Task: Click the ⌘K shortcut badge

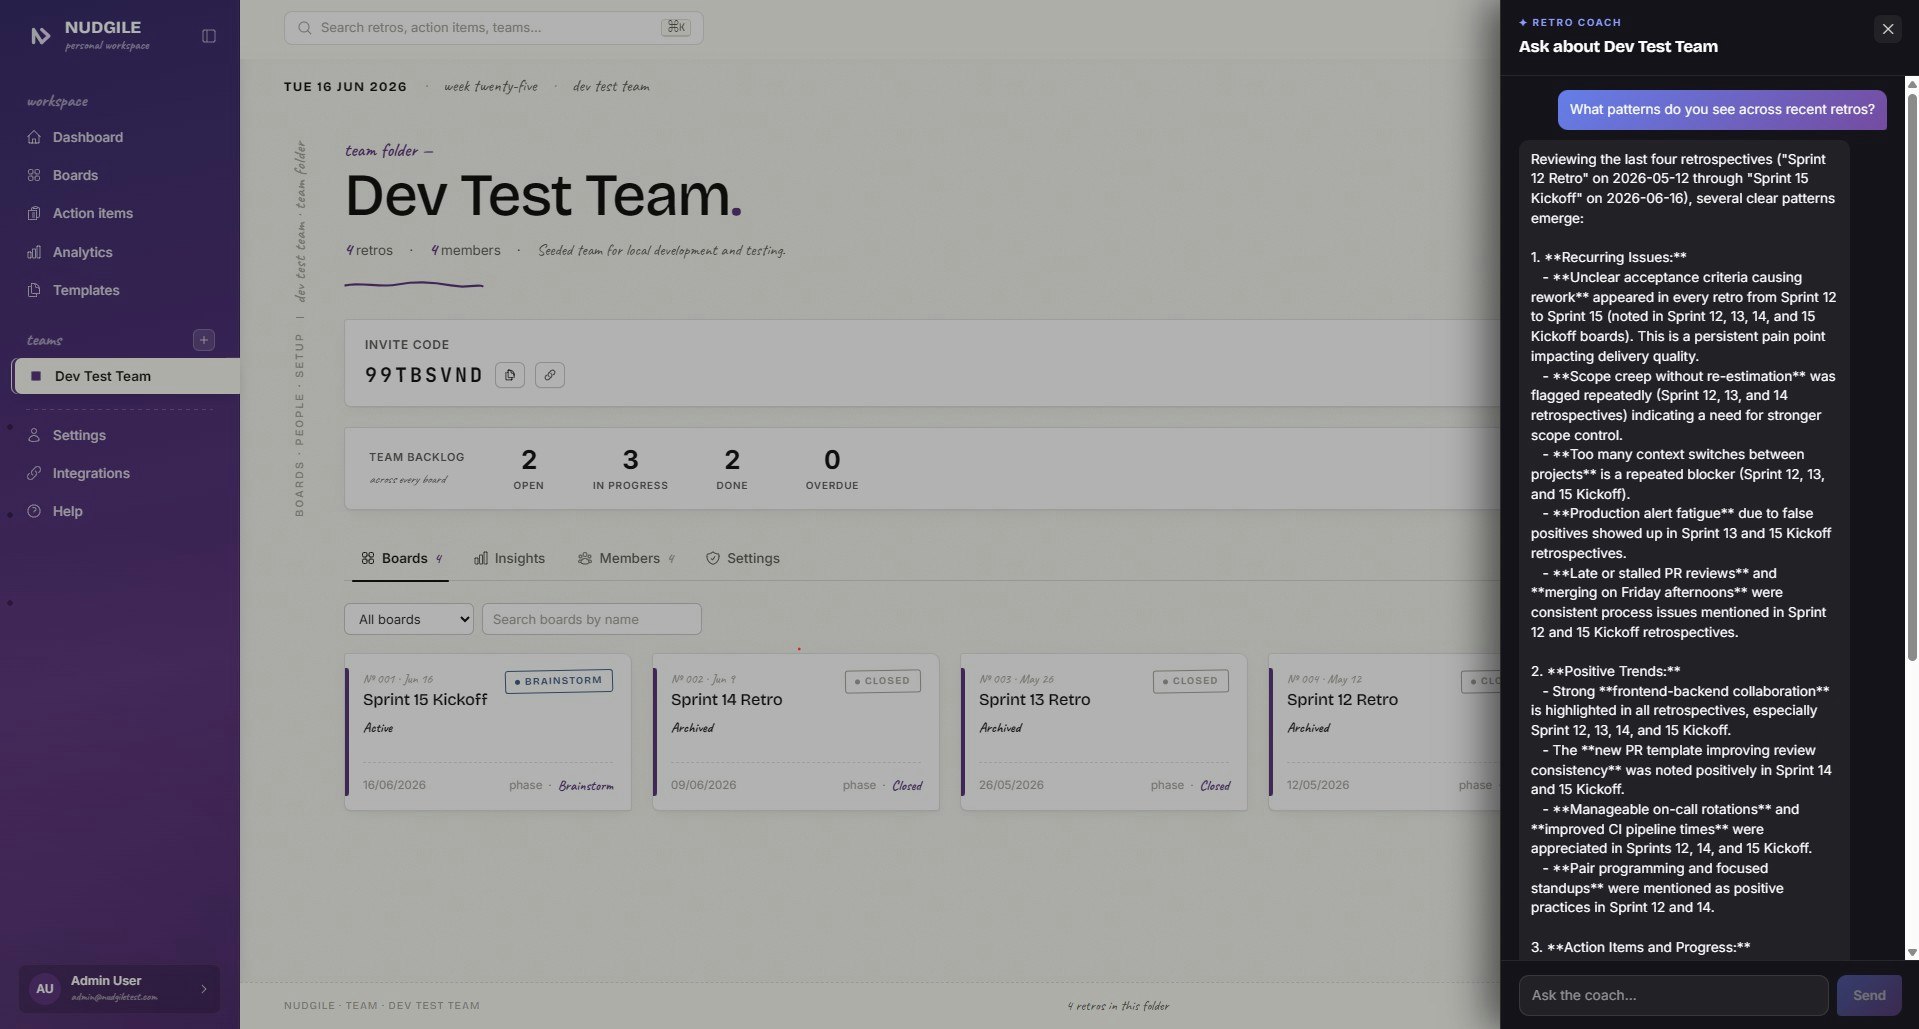Action: click(x=676, y=27)
